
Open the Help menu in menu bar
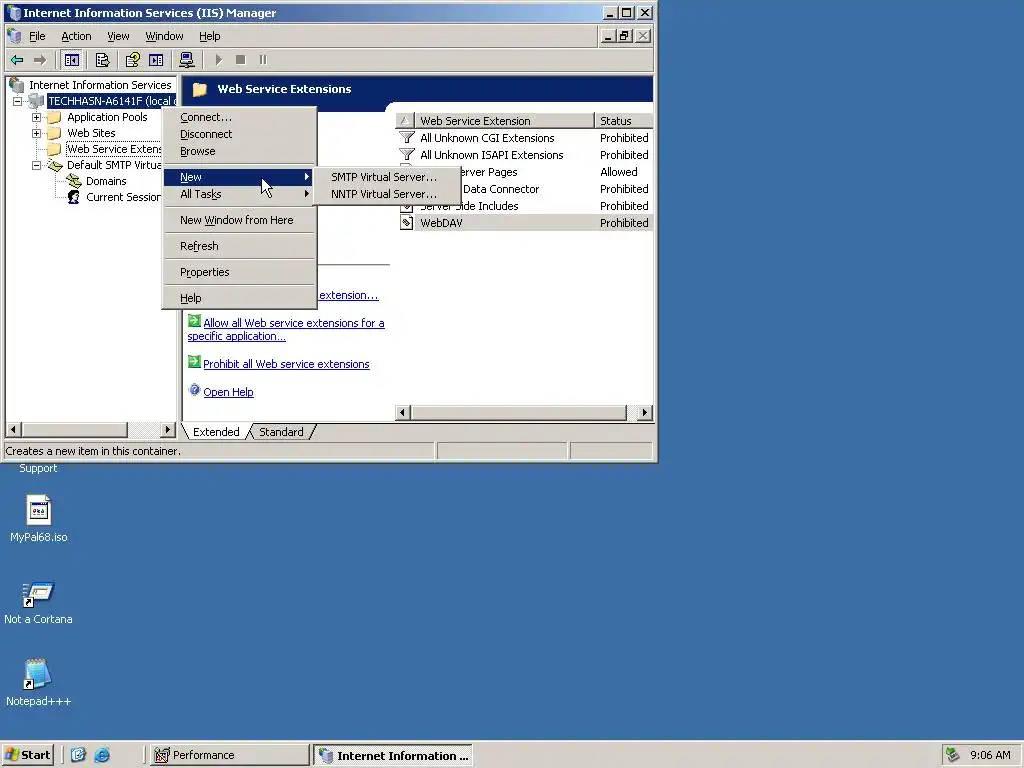click(210, 37)
